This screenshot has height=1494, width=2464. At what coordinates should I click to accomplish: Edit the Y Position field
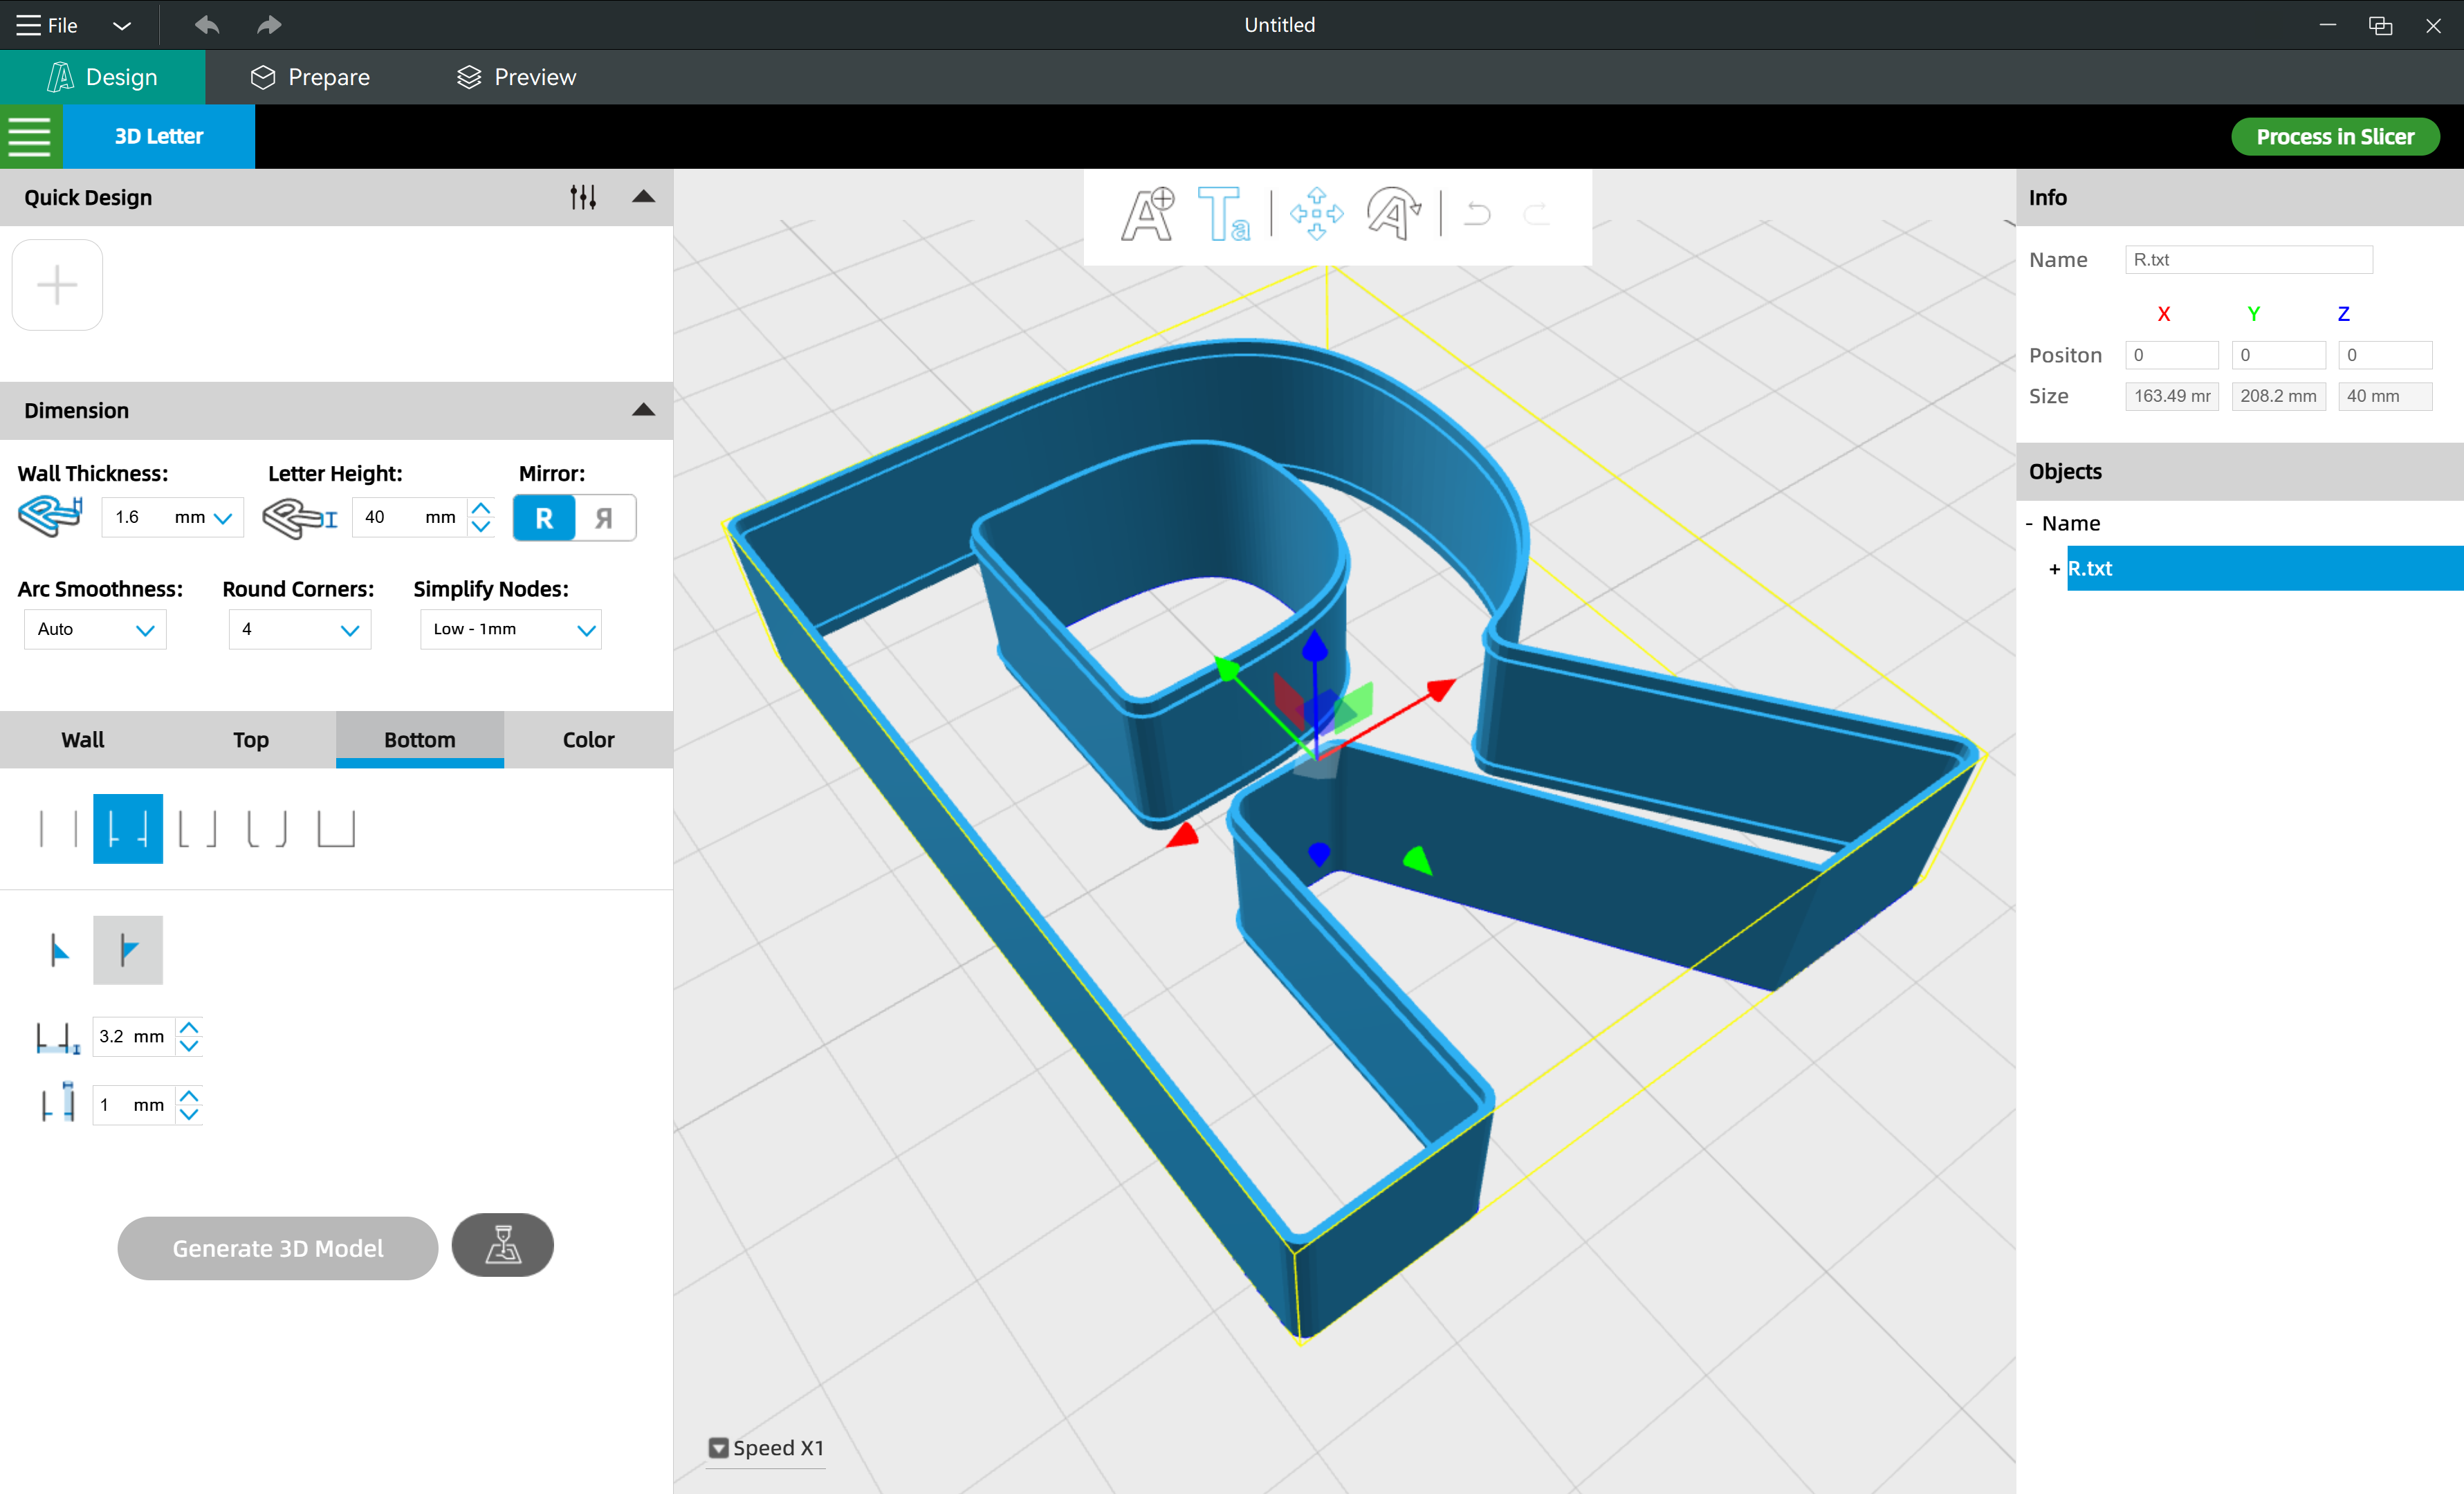coord(2278,355)
